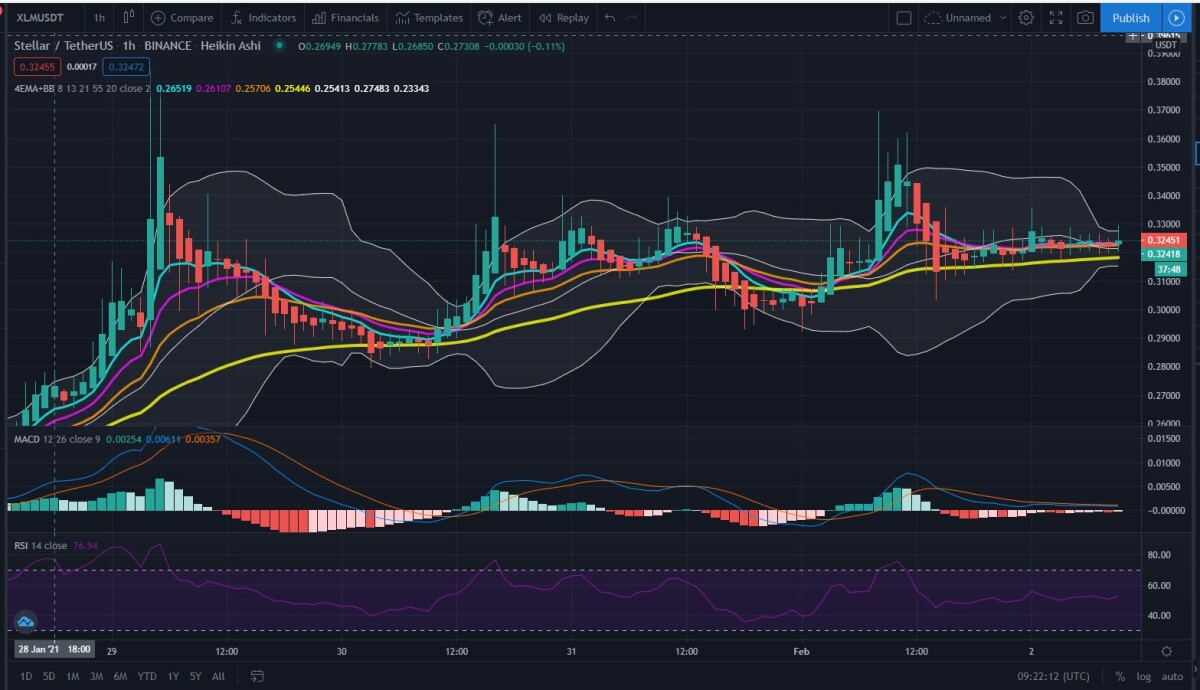Viewport: 1200px width, 690px height.
Task: Open the 1h timeframe interval dropdown
Action: click(99, 18)
